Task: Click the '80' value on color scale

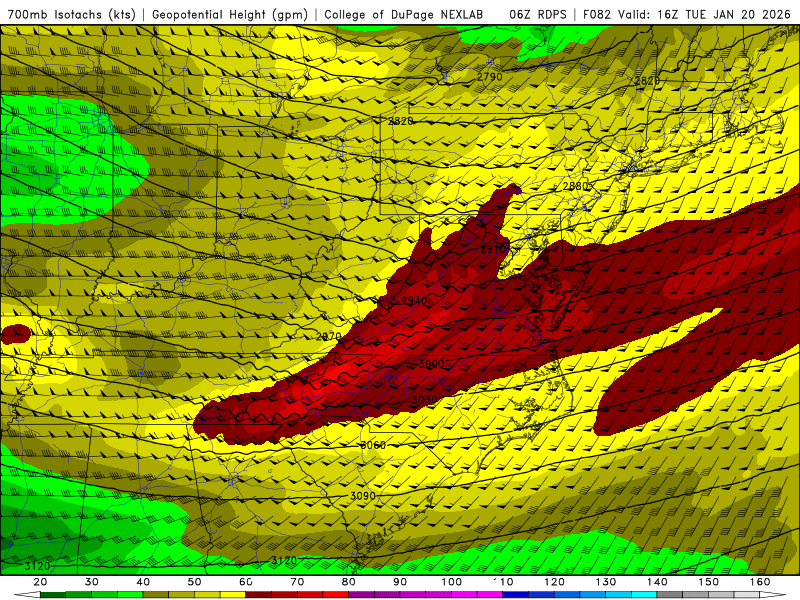Action: point(349,582)
